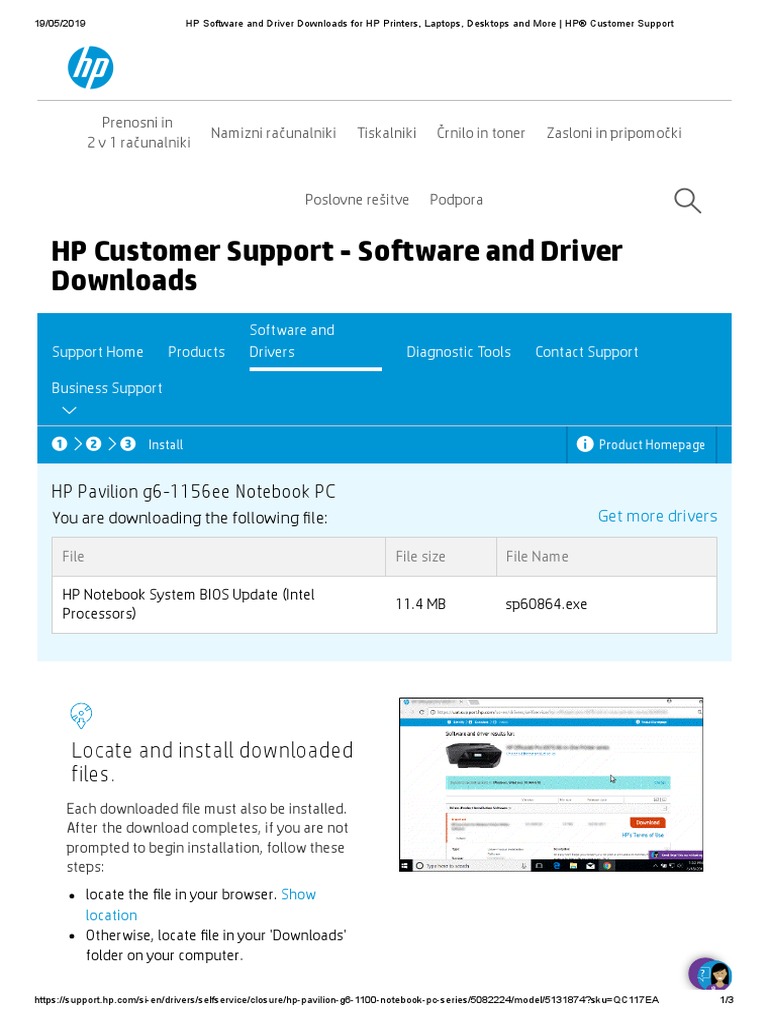Open the search magnifier icon
The height and width of the screenshot is (1024, 768).
pos(687,200)
